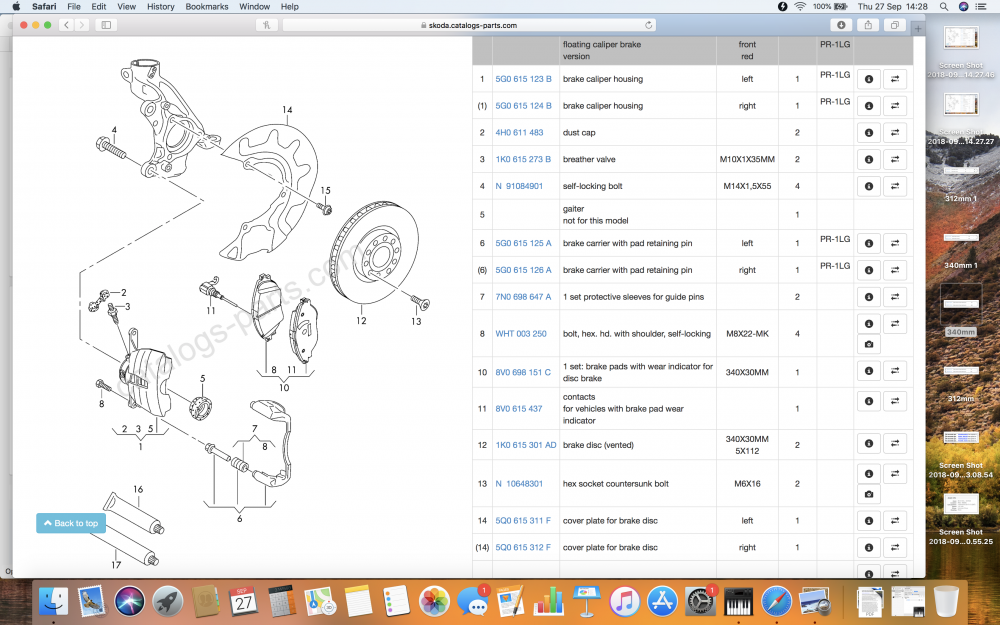Open info for 5G0 615 126 A
This screenshot has width=1000, height=625.
(x=869, y=270)
